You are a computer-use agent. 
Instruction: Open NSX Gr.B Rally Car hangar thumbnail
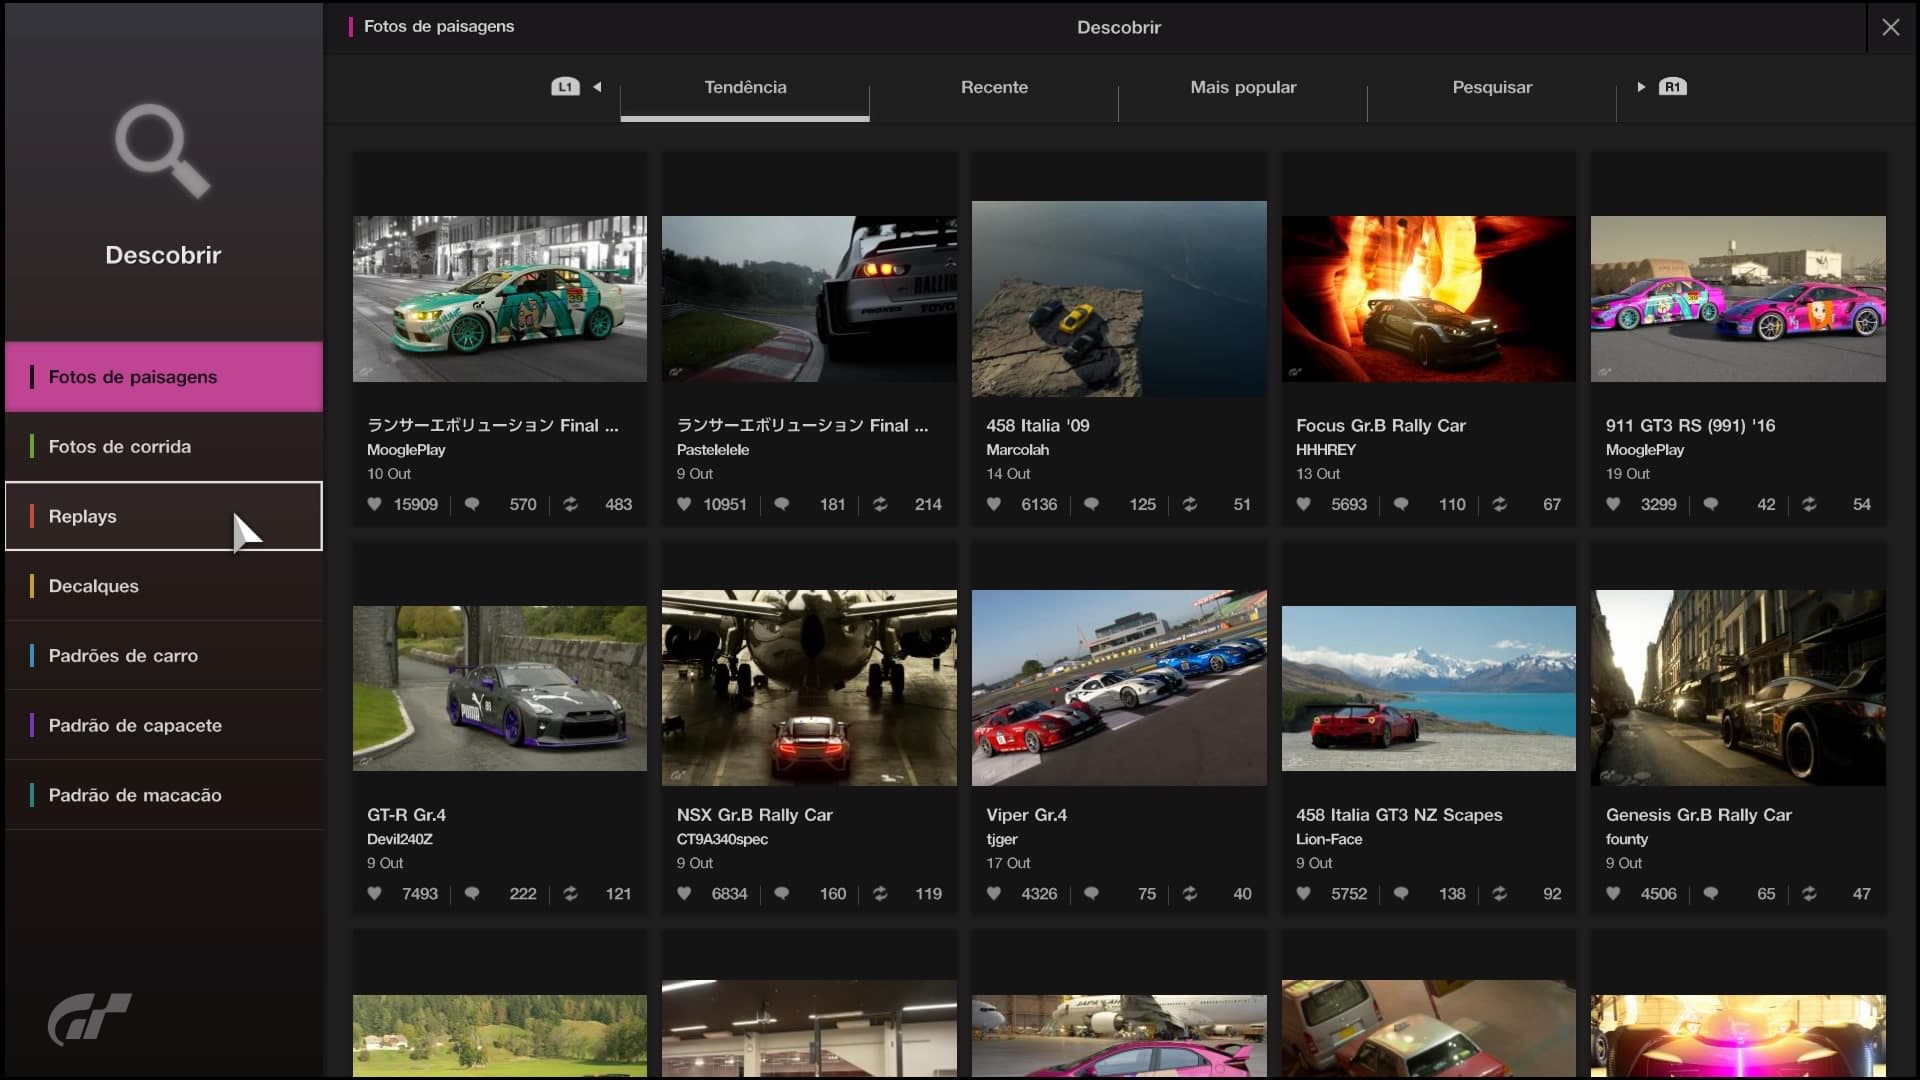809,688
